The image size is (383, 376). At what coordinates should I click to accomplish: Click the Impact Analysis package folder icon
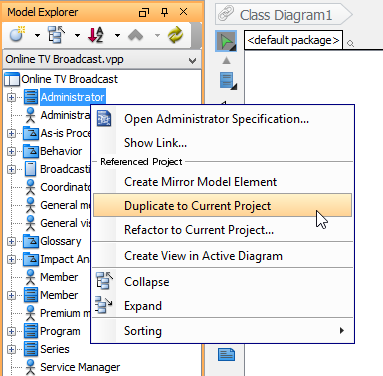click(31, 259)
